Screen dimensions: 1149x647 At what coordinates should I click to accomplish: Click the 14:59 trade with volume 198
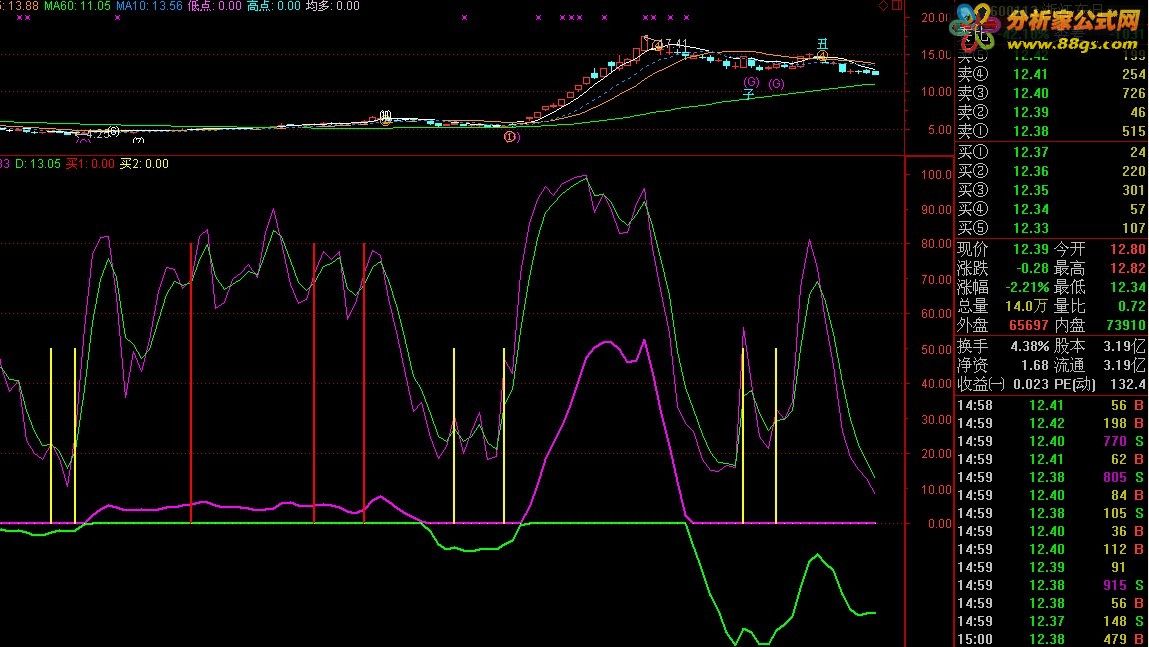click(1052, 424)
